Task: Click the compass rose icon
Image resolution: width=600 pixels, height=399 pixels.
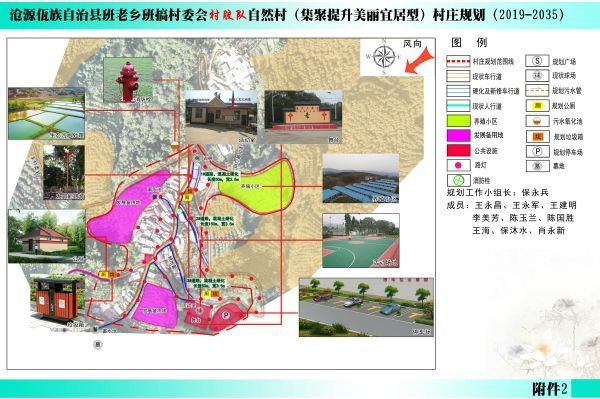Action: point(384,56)
